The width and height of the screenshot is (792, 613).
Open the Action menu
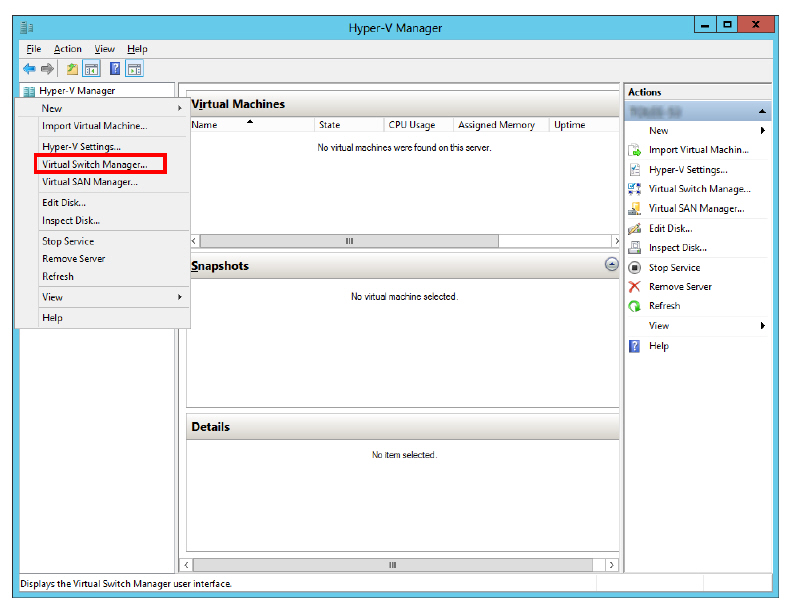click(x=68, y=49)
